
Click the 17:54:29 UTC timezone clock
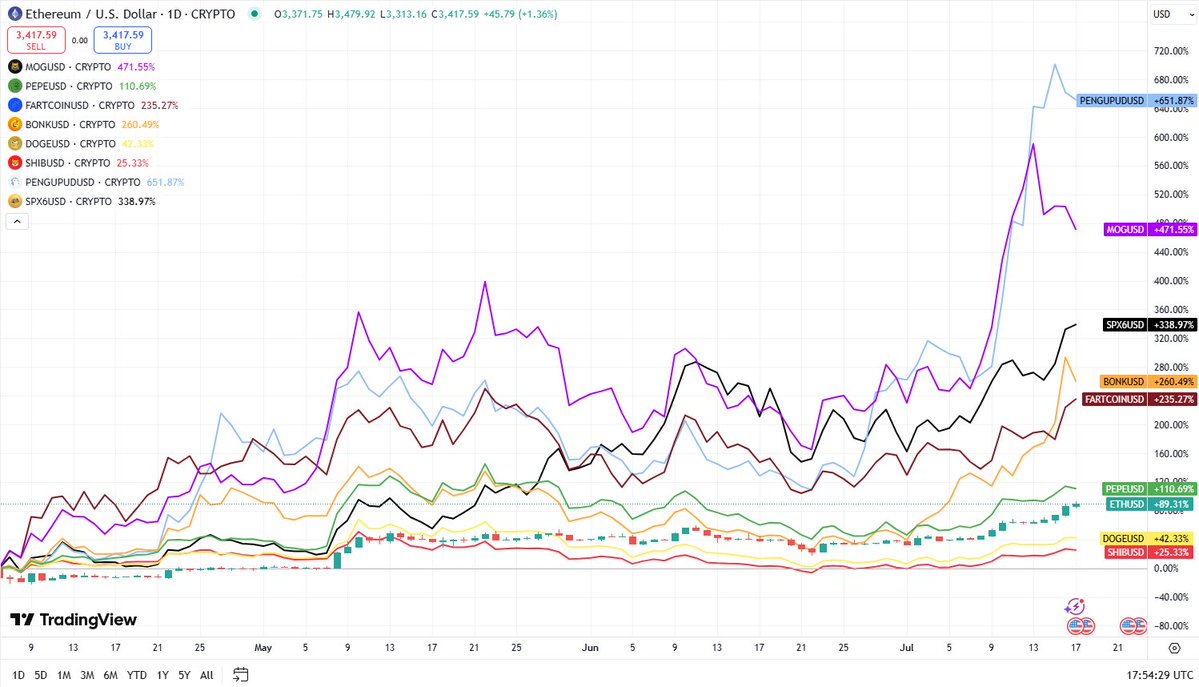point(1159,675)
